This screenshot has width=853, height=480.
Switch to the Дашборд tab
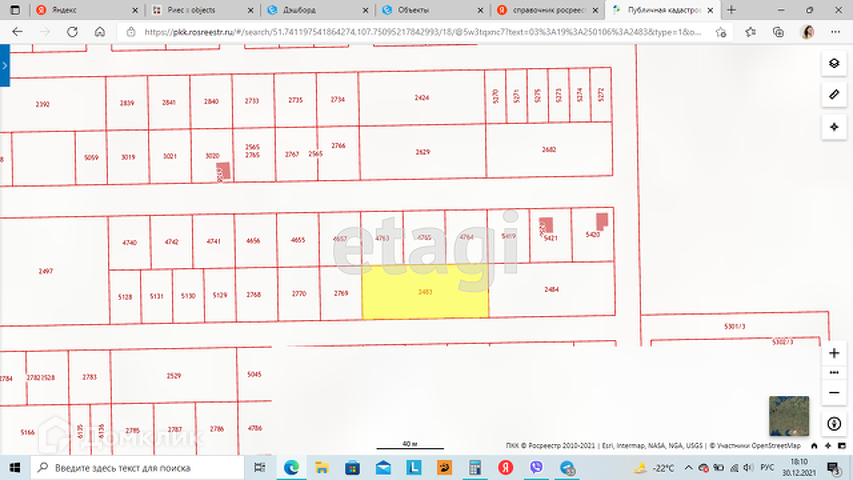coord(318,10)
